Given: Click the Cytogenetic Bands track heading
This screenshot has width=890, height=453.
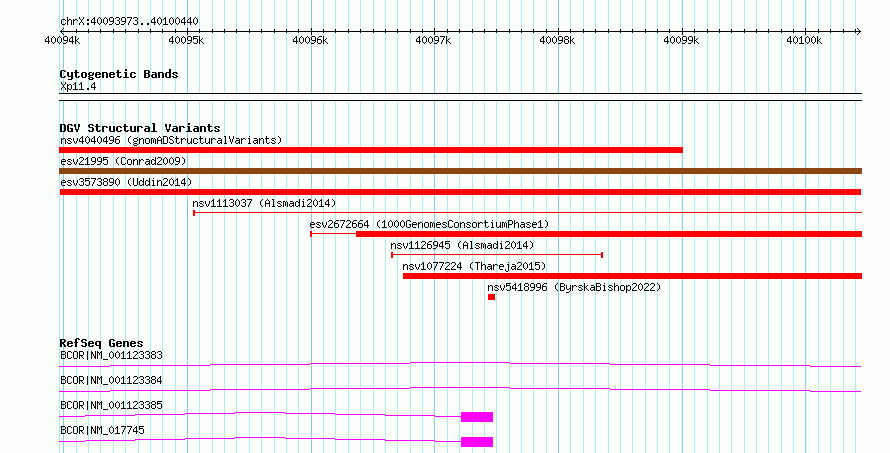Looking at the screenshot, I should point(119,74).
